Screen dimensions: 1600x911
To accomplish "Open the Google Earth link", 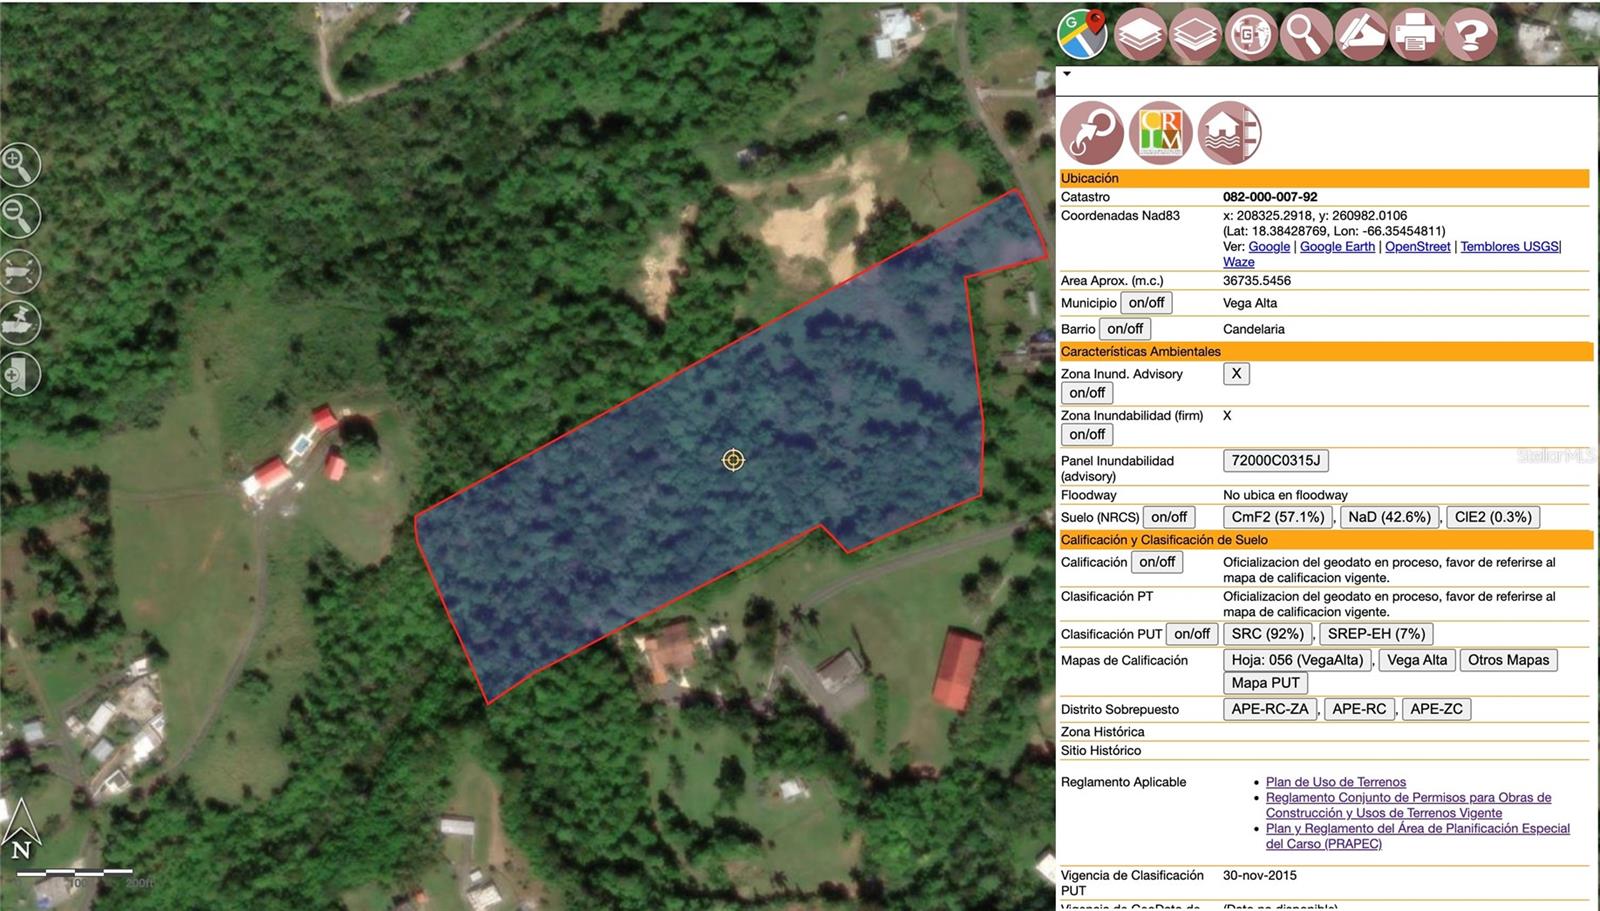I will [x=1337, y=246].
